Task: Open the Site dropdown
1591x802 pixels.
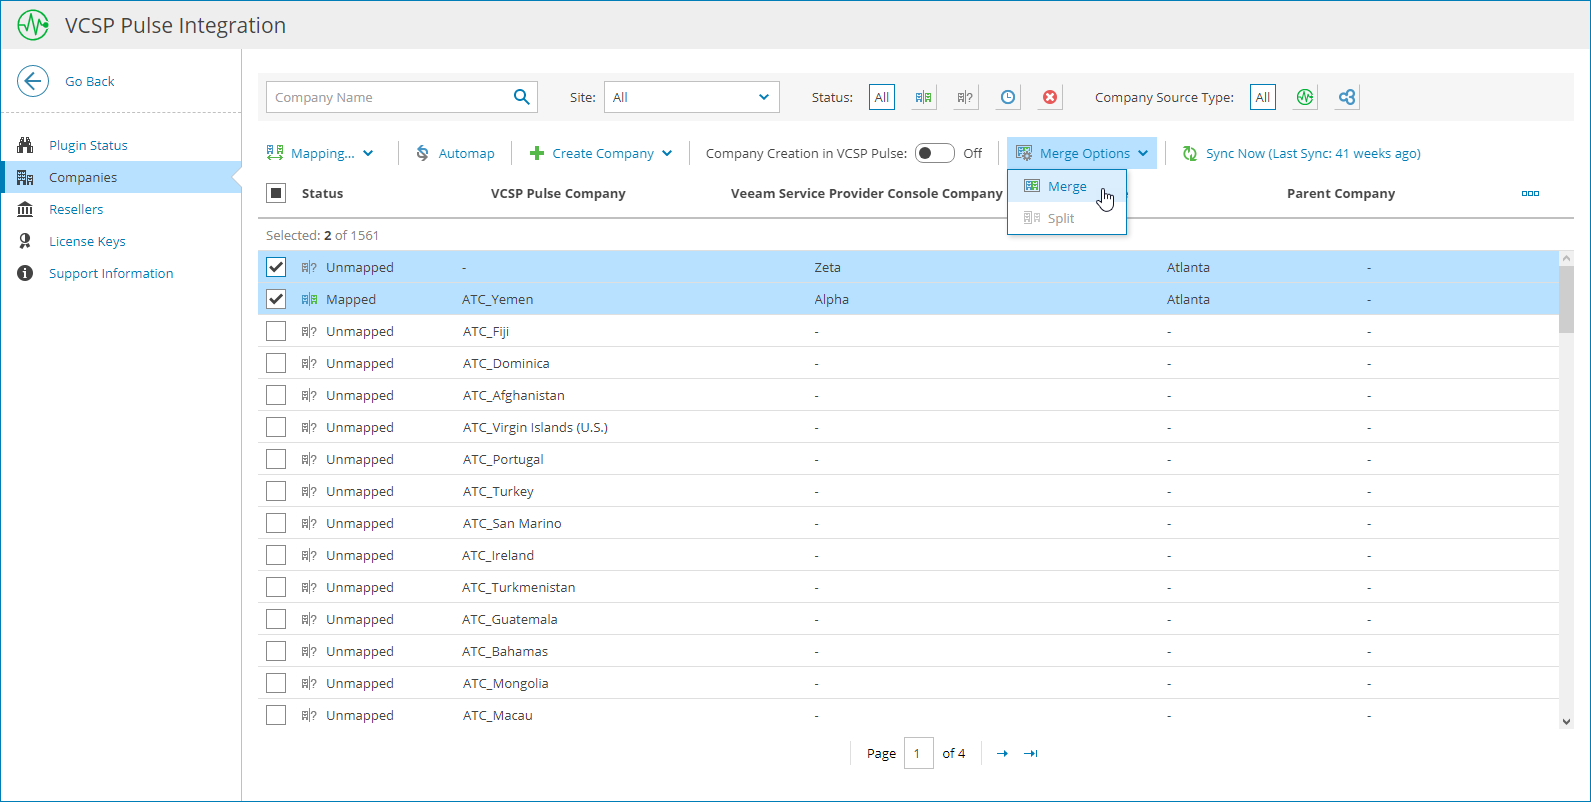Action: (x=692, y=97)
